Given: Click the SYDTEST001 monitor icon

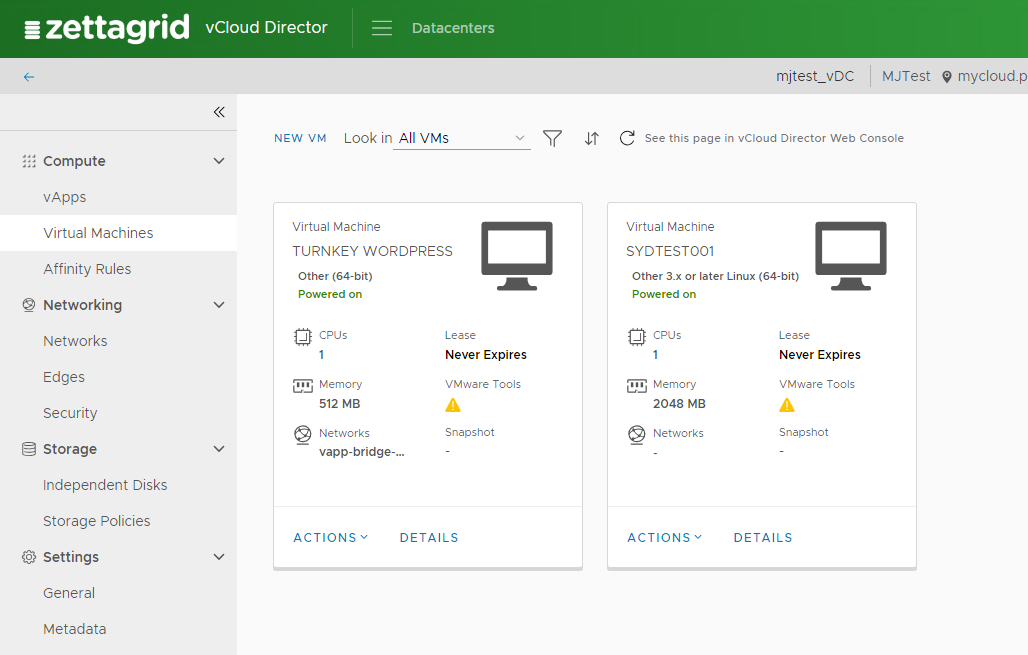Looking at the screenshot, I should click(850, 256).
